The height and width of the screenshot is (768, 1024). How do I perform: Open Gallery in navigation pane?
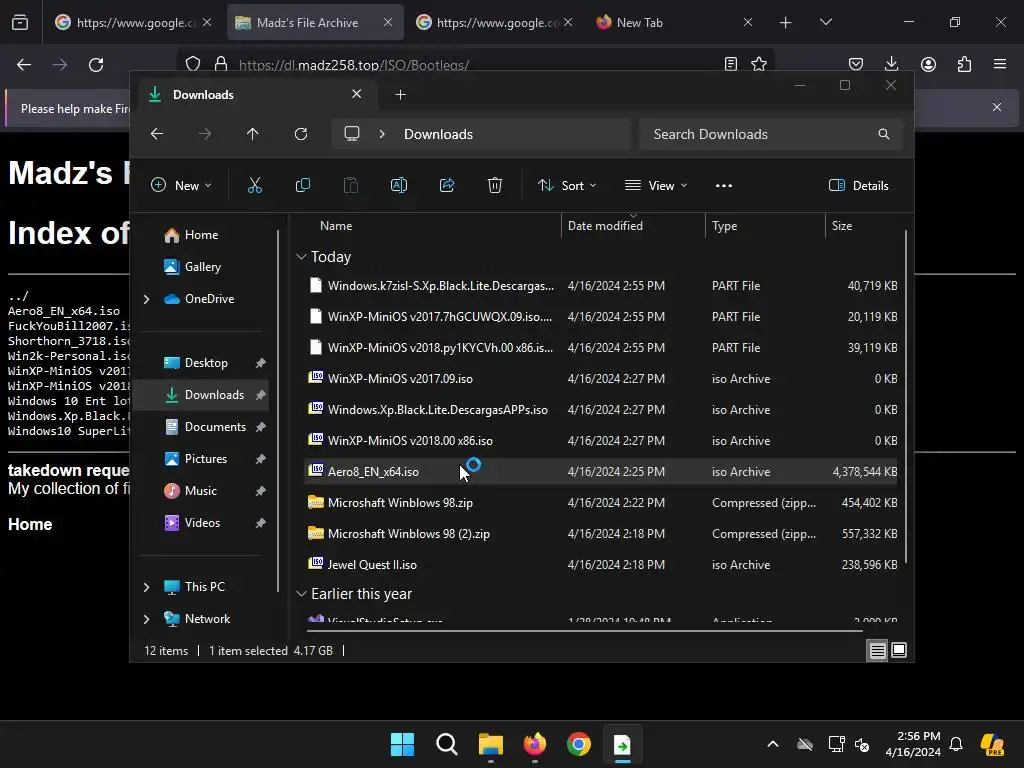coord(202,267)
